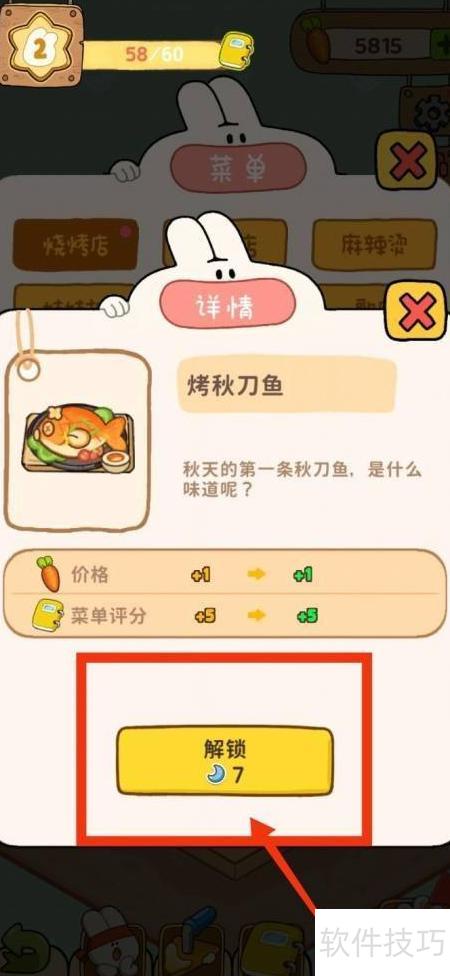Click the carrot icon beside 价格
This screenshot has height=976, width=450.
(x=48, y=573)
